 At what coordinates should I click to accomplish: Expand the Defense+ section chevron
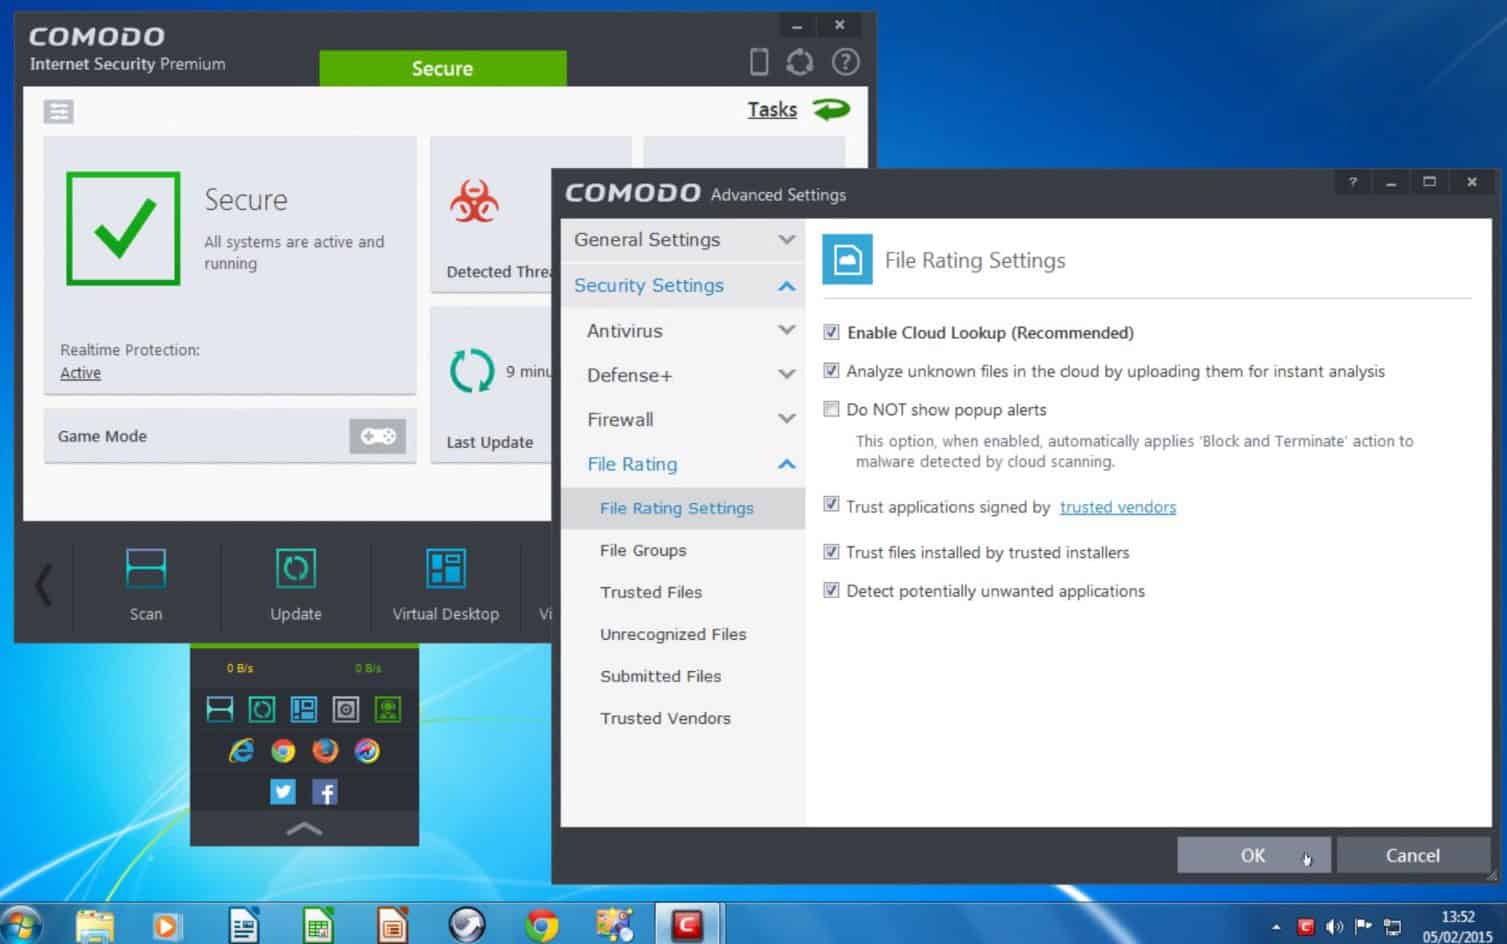(x=787, y=374)
